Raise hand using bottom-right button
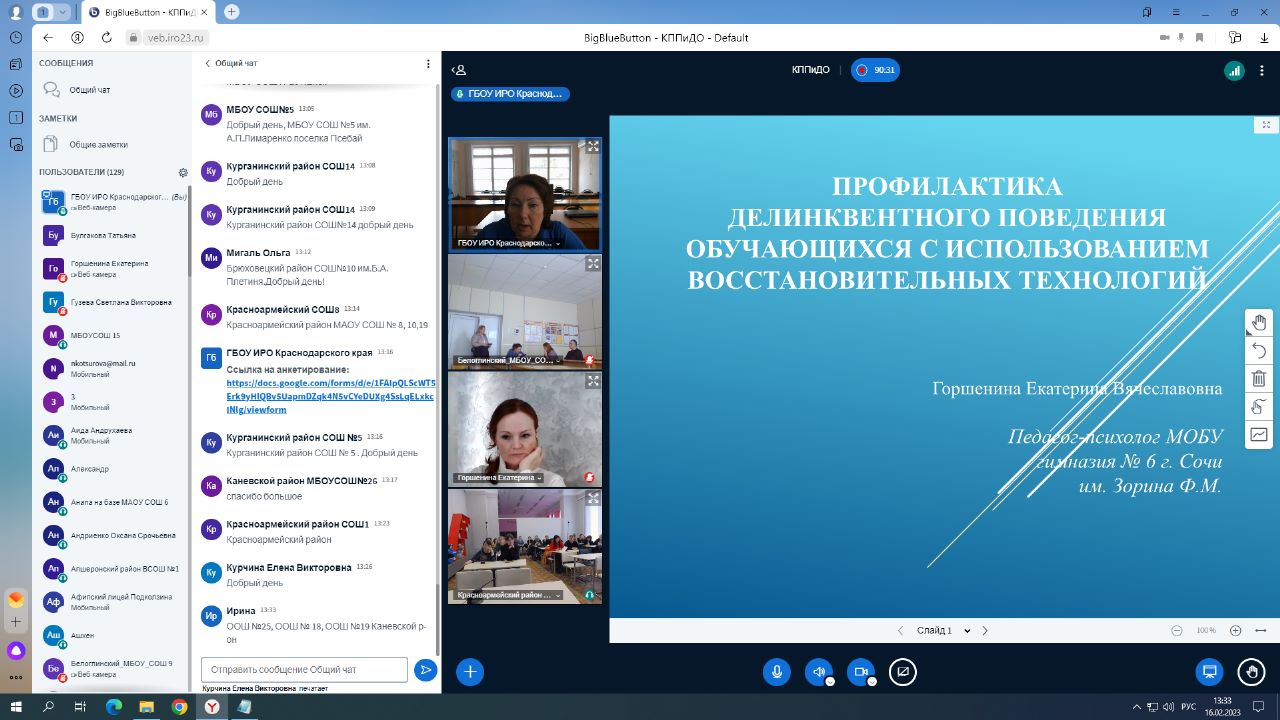This screenshot has height=720, width=1280. [x=1250, y=672]
